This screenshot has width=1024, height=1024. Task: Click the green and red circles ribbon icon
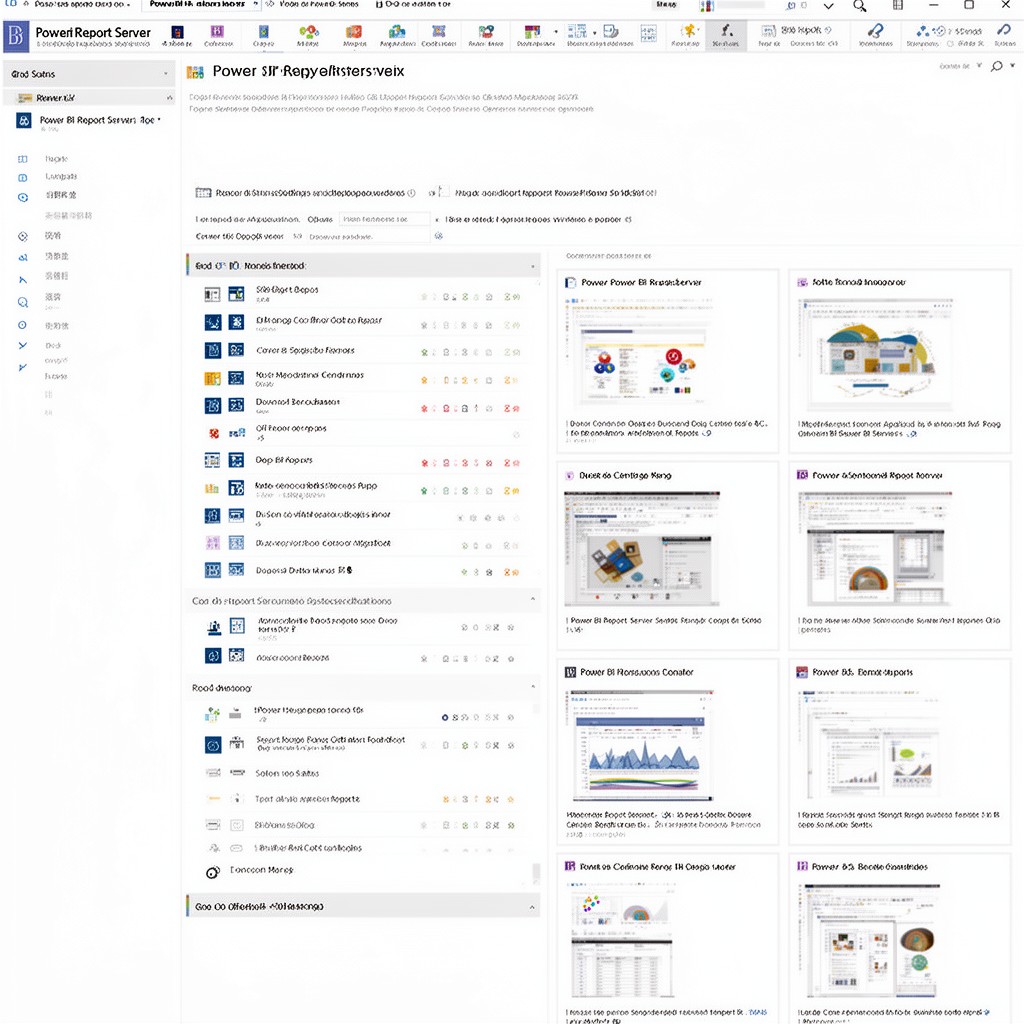click(308, 32)
